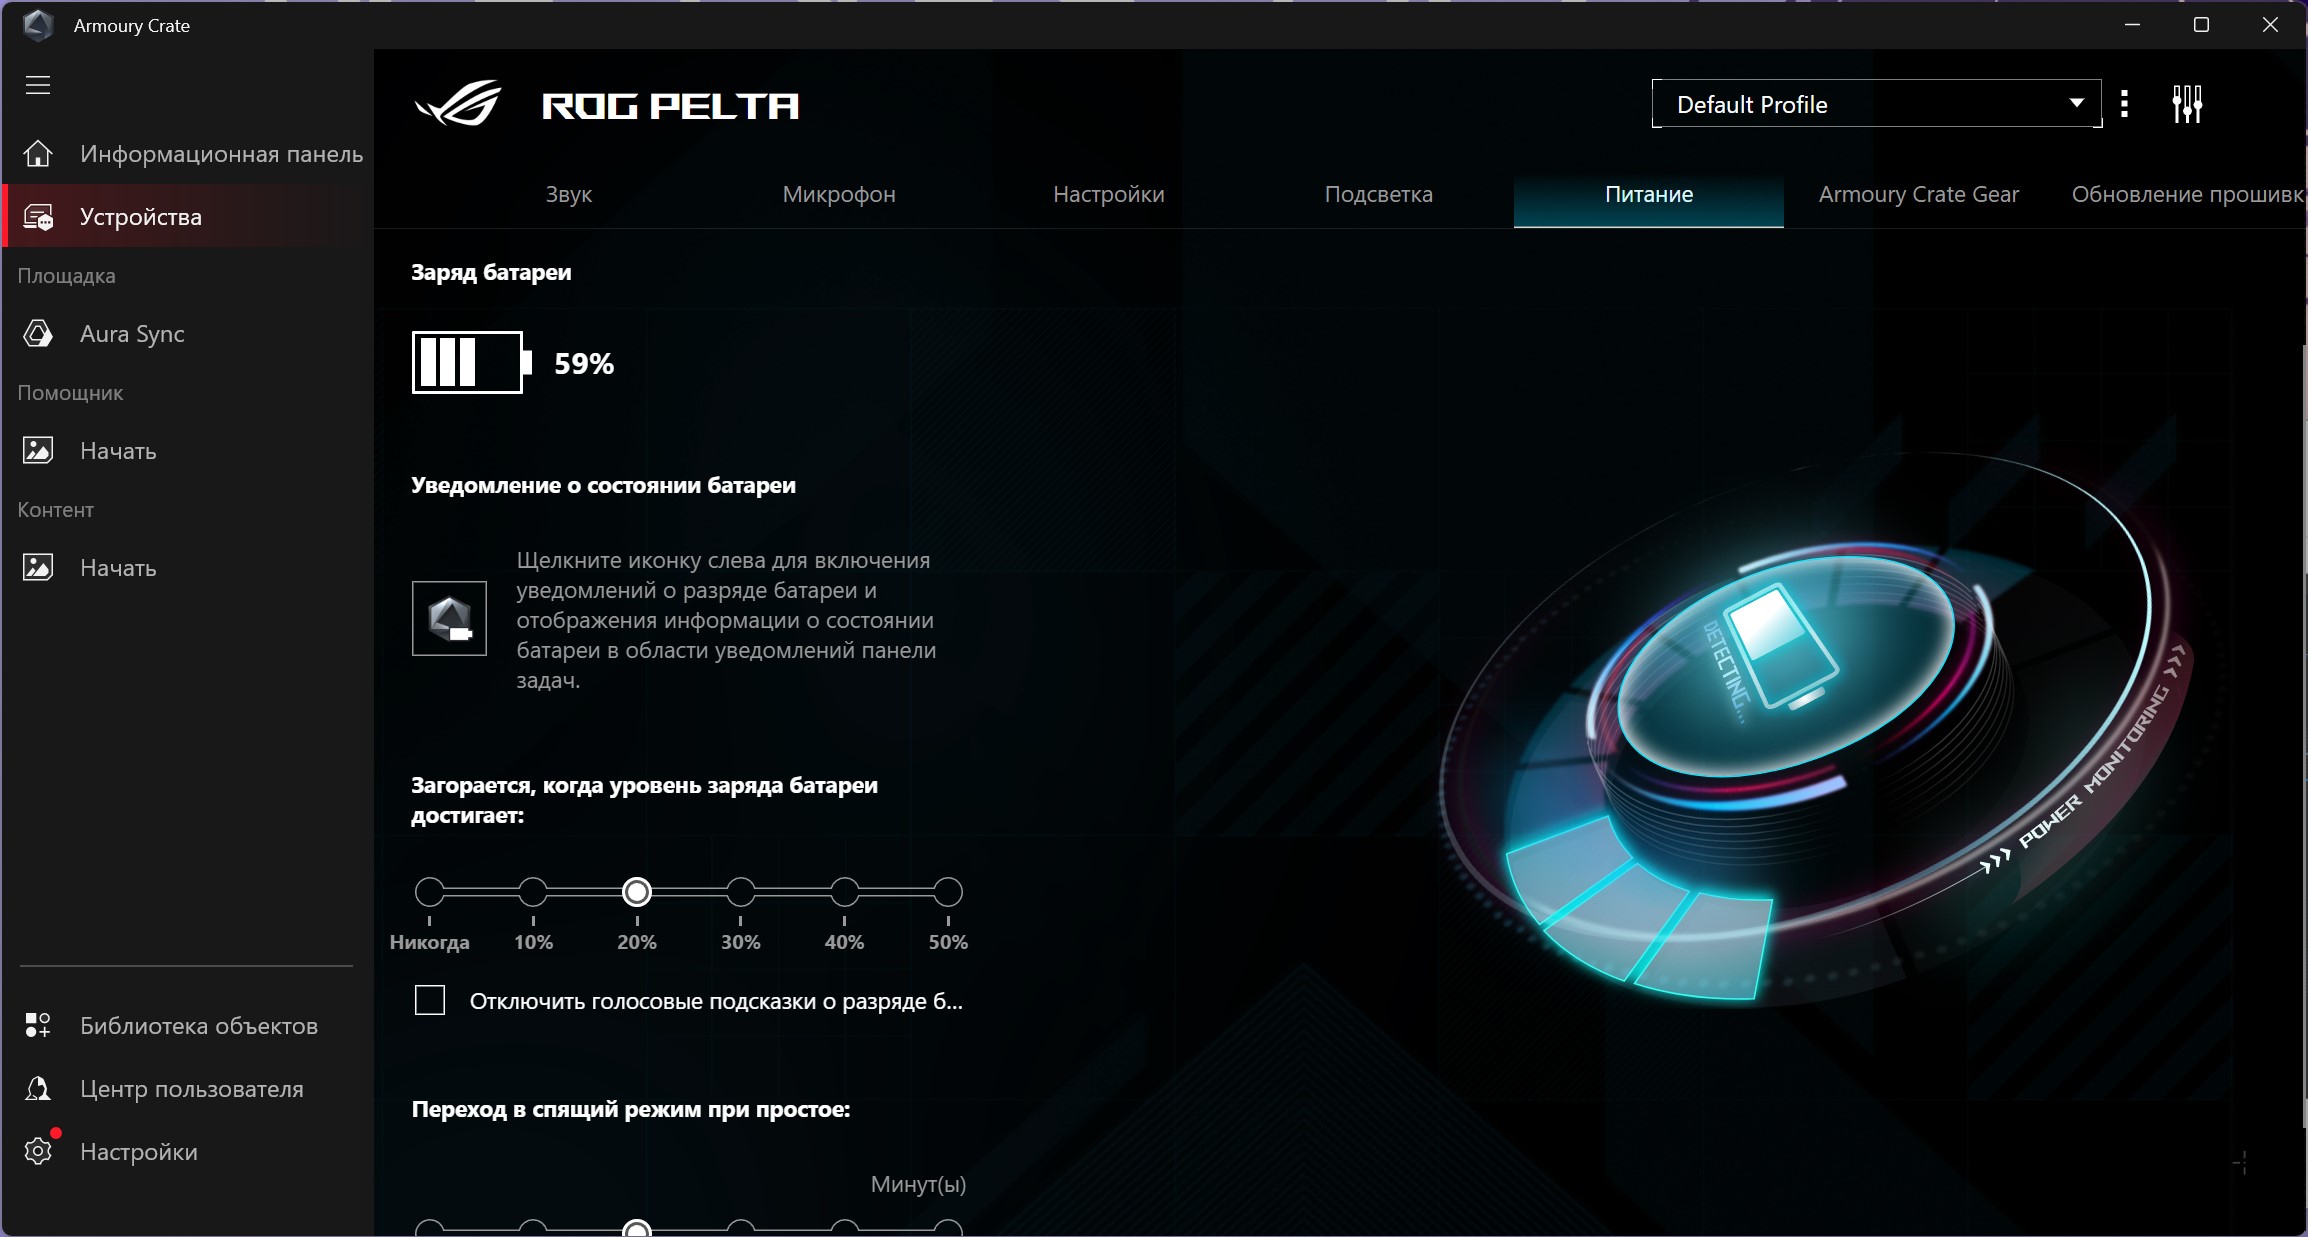
Task: Select the 20% battery alert stop
Action: (637, 891)
